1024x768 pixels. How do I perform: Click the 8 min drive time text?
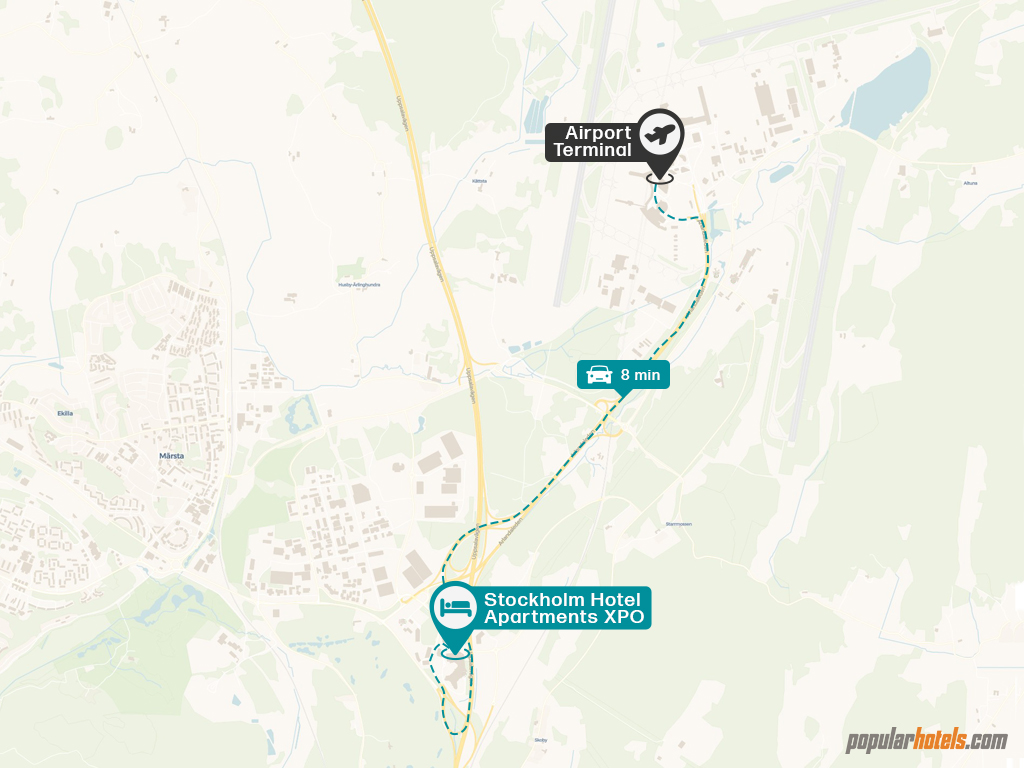click(640, 375)
